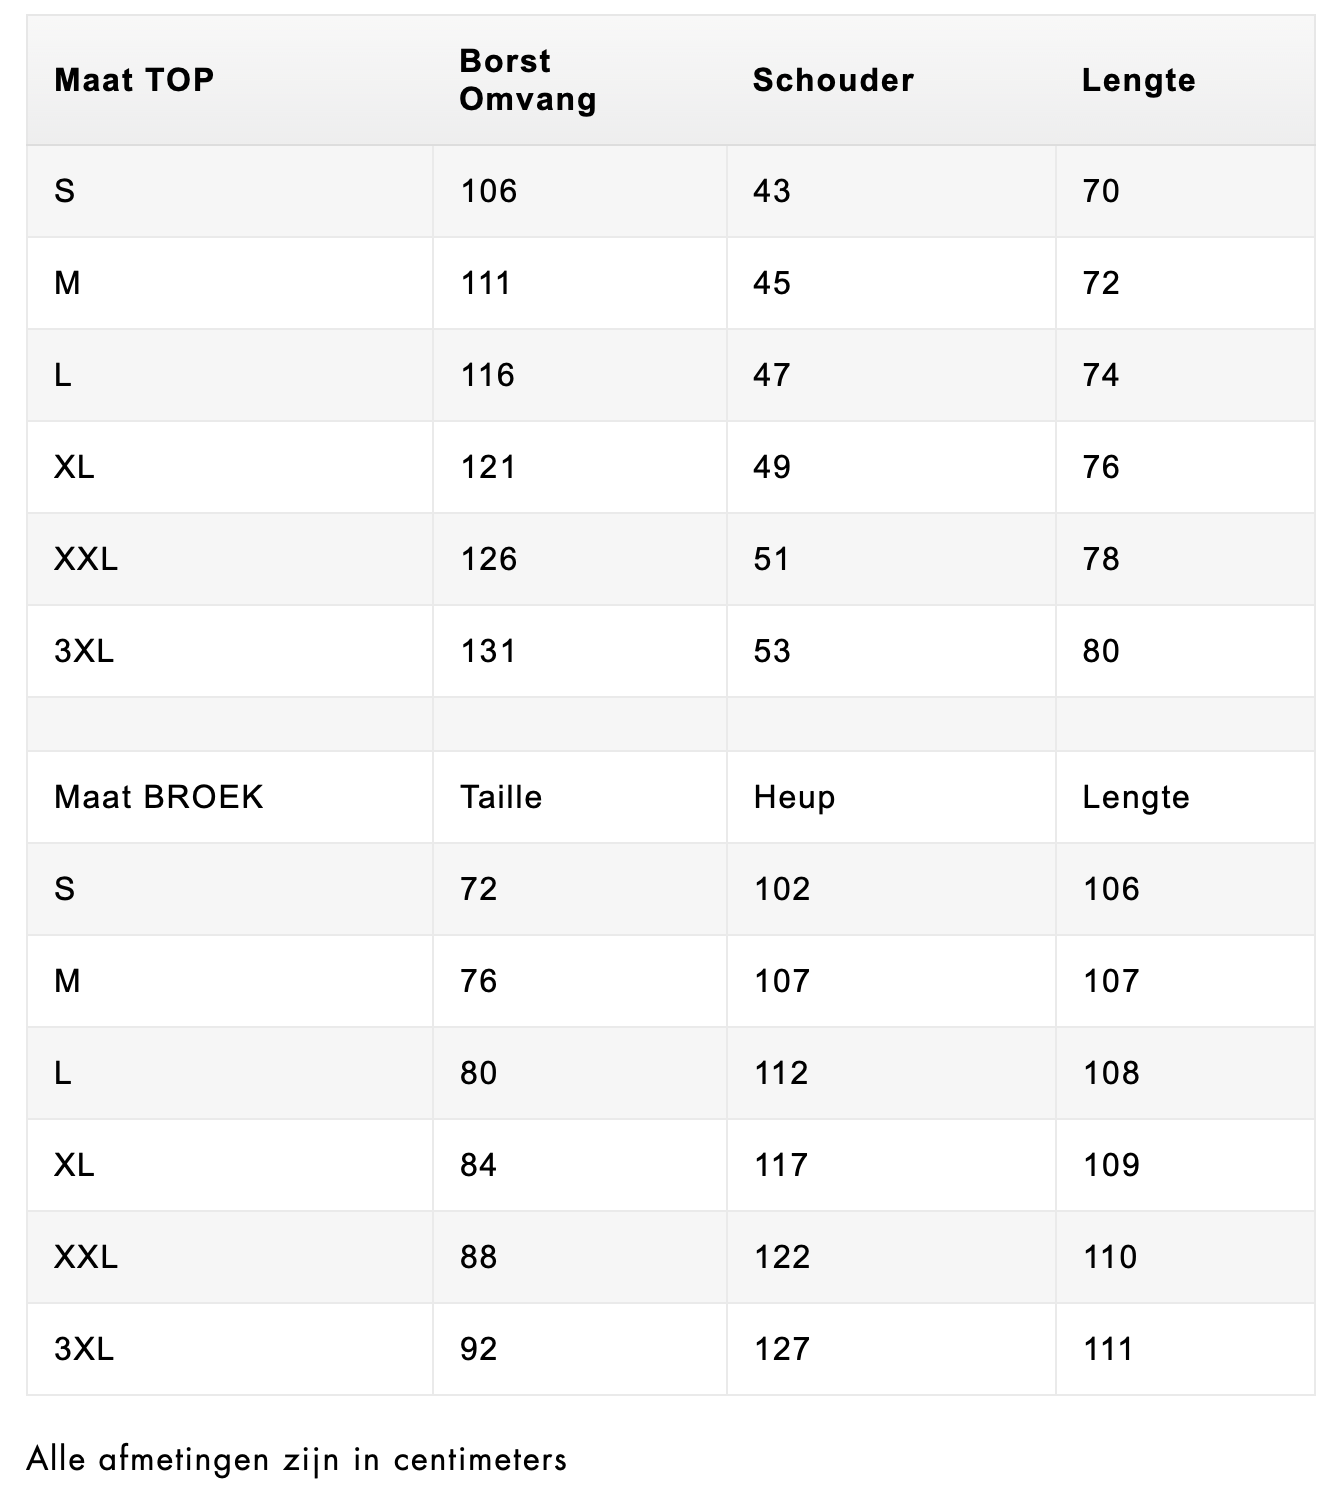1342x1490 pixels.
Task: Click the "Alle afmetingen zijn in centimeters" note
Action: pos(297,1459)
